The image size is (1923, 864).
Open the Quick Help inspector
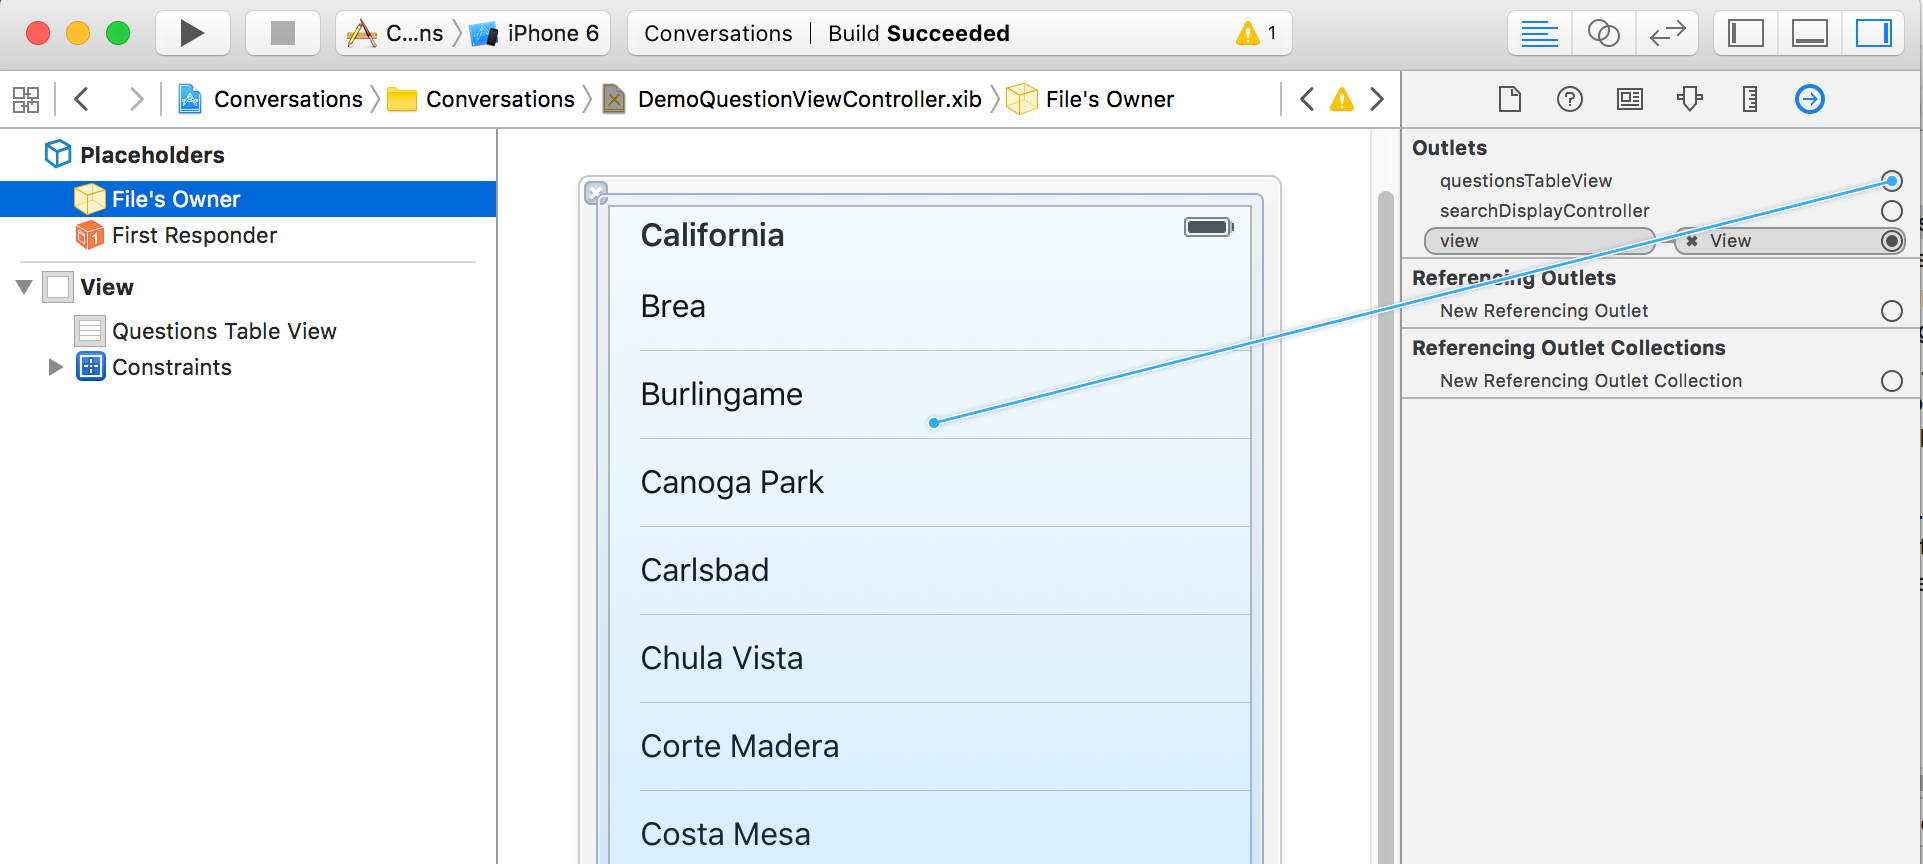(x=1570, y=99)
